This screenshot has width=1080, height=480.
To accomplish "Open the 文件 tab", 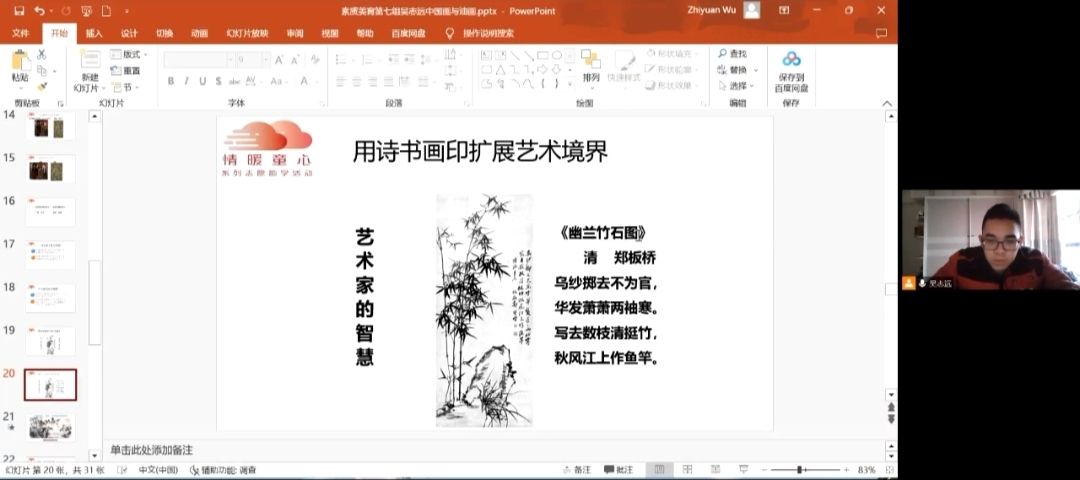I will [21, 33].
